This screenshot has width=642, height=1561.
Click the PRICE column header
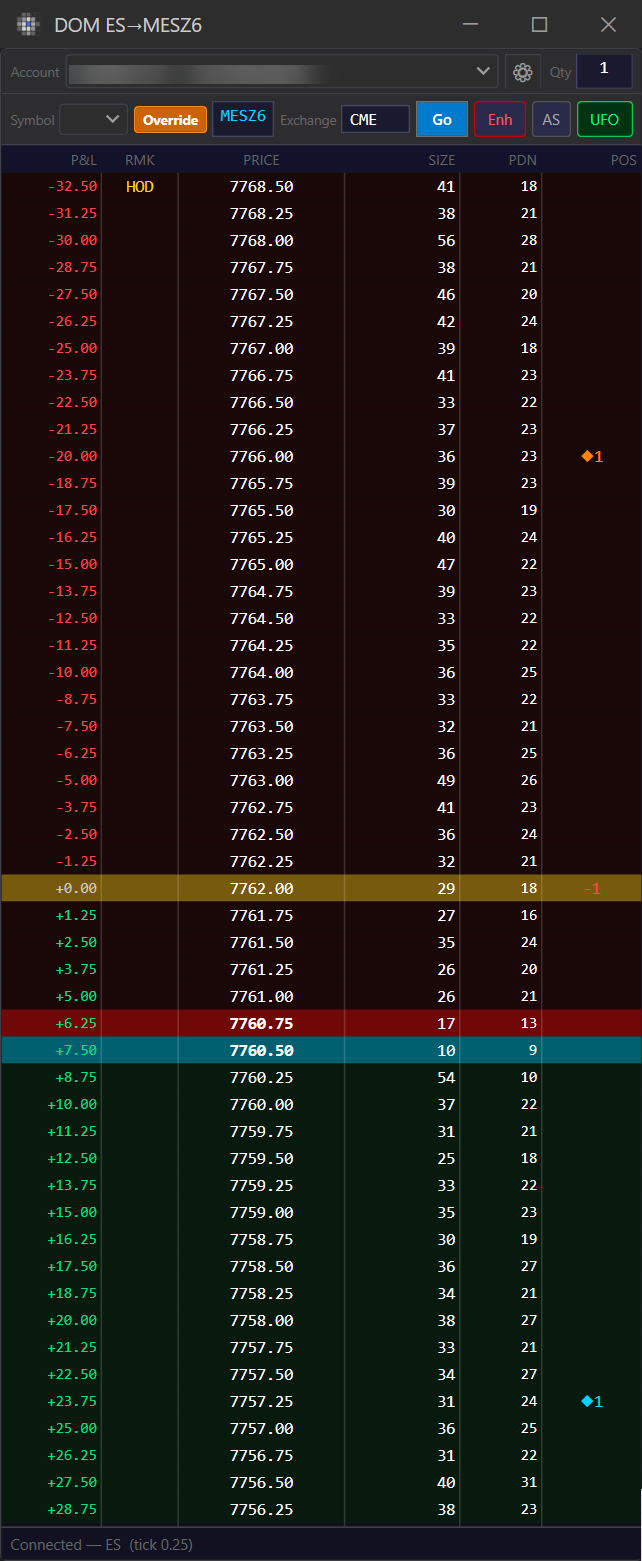pos(261,160)
